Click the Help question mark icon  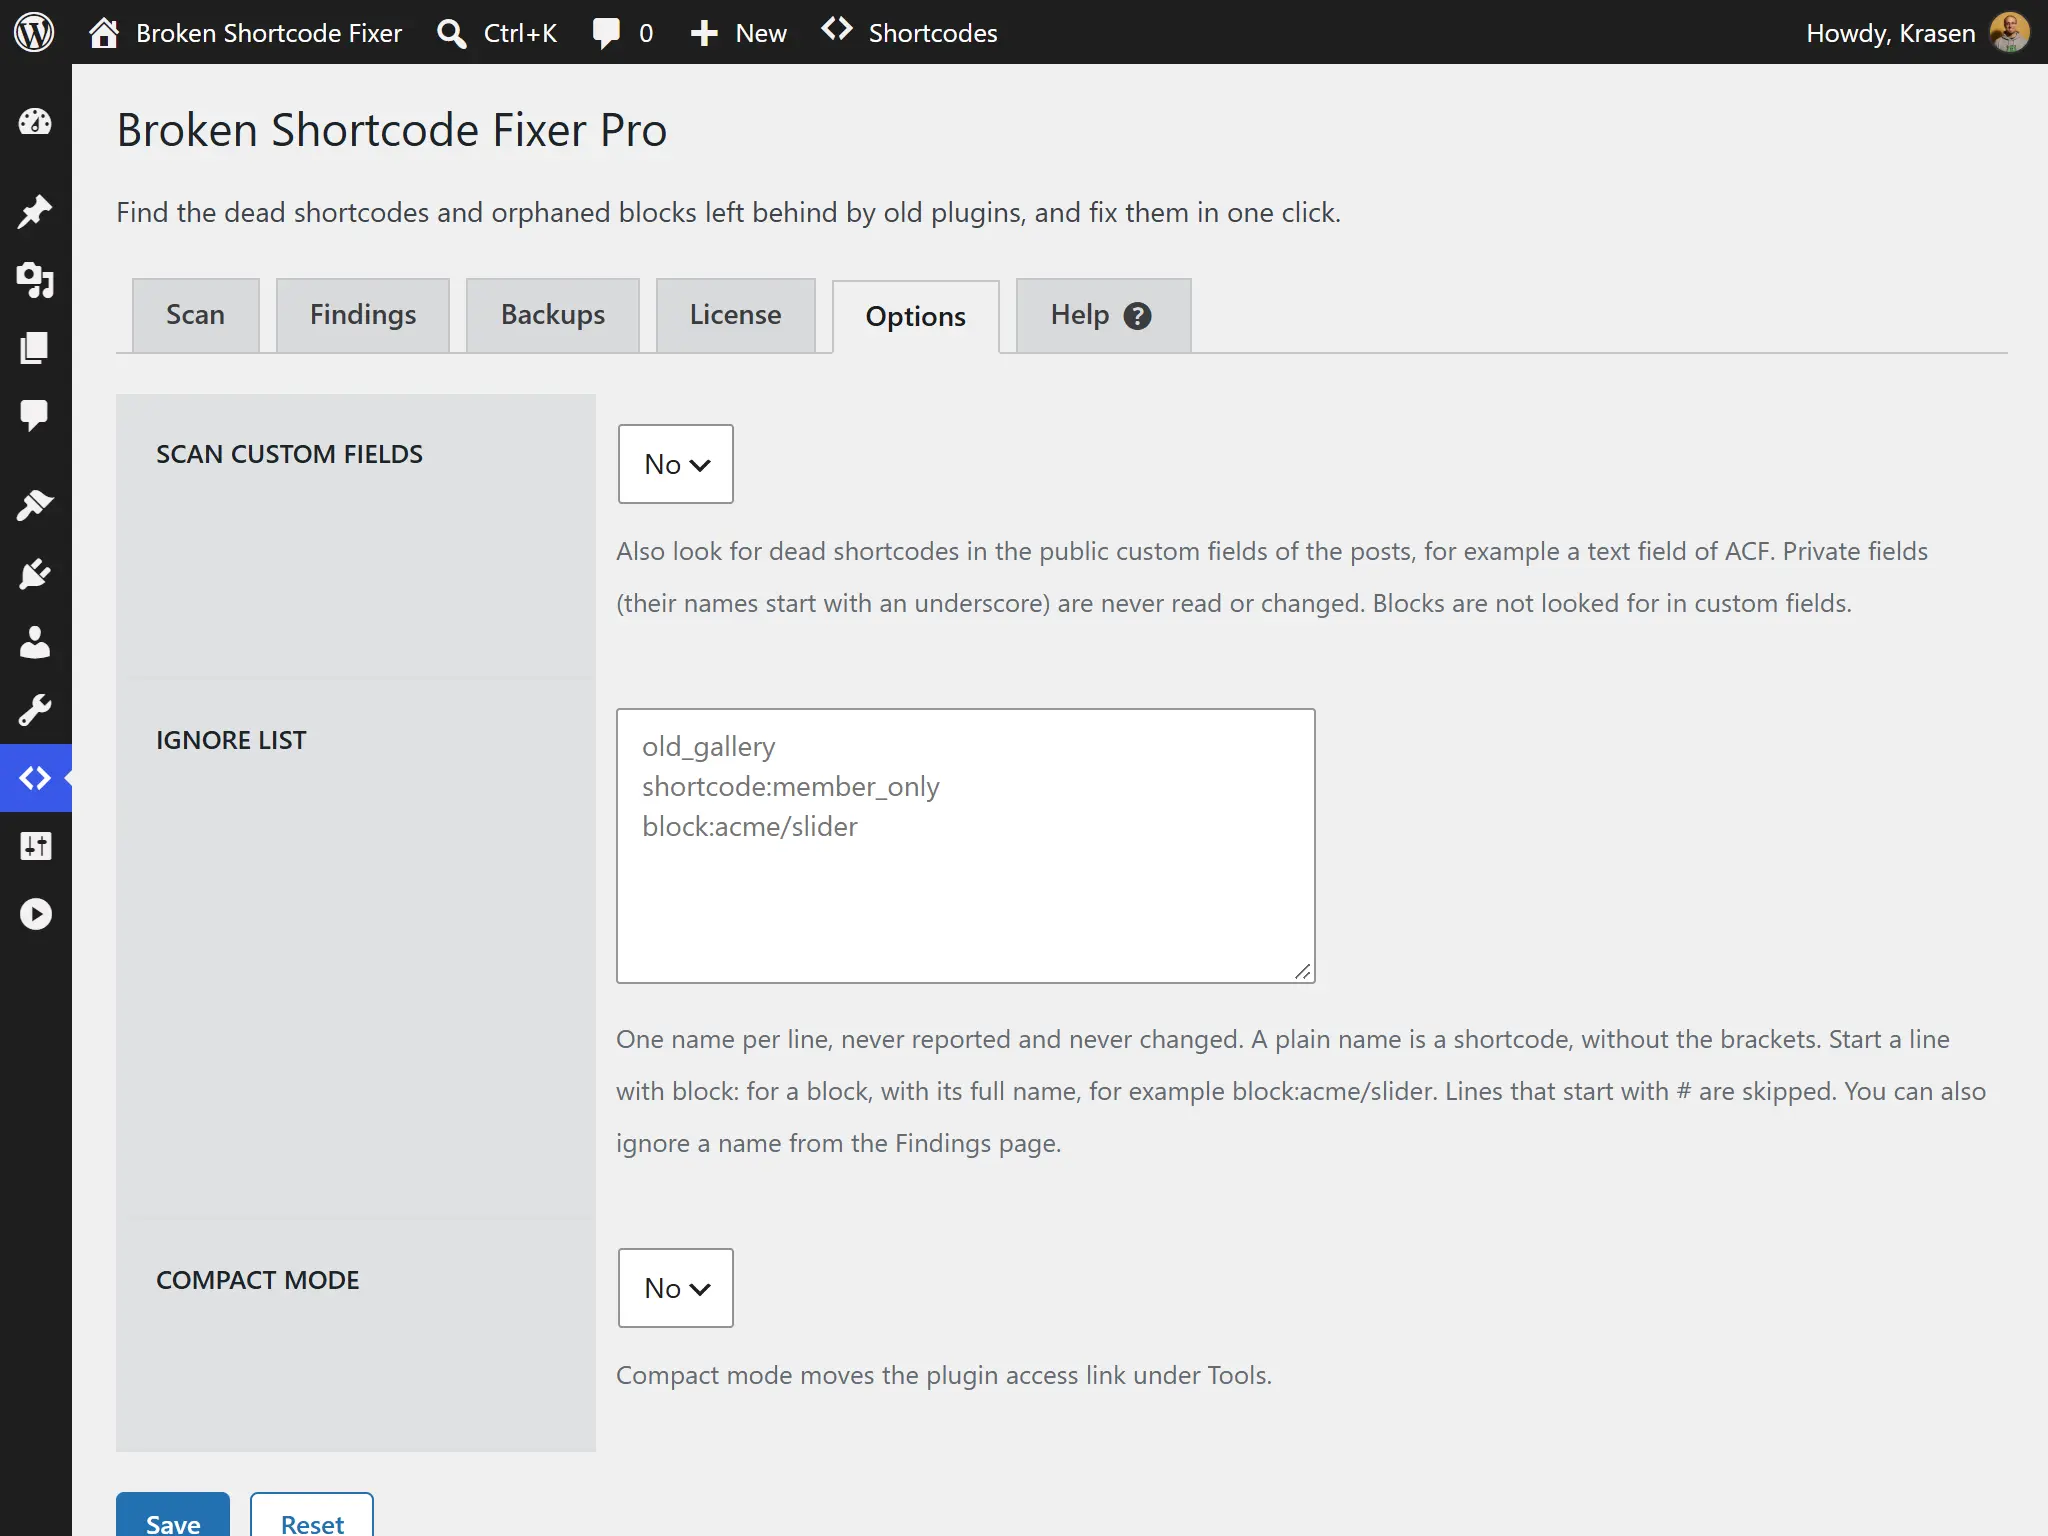tap(1137, 316)
